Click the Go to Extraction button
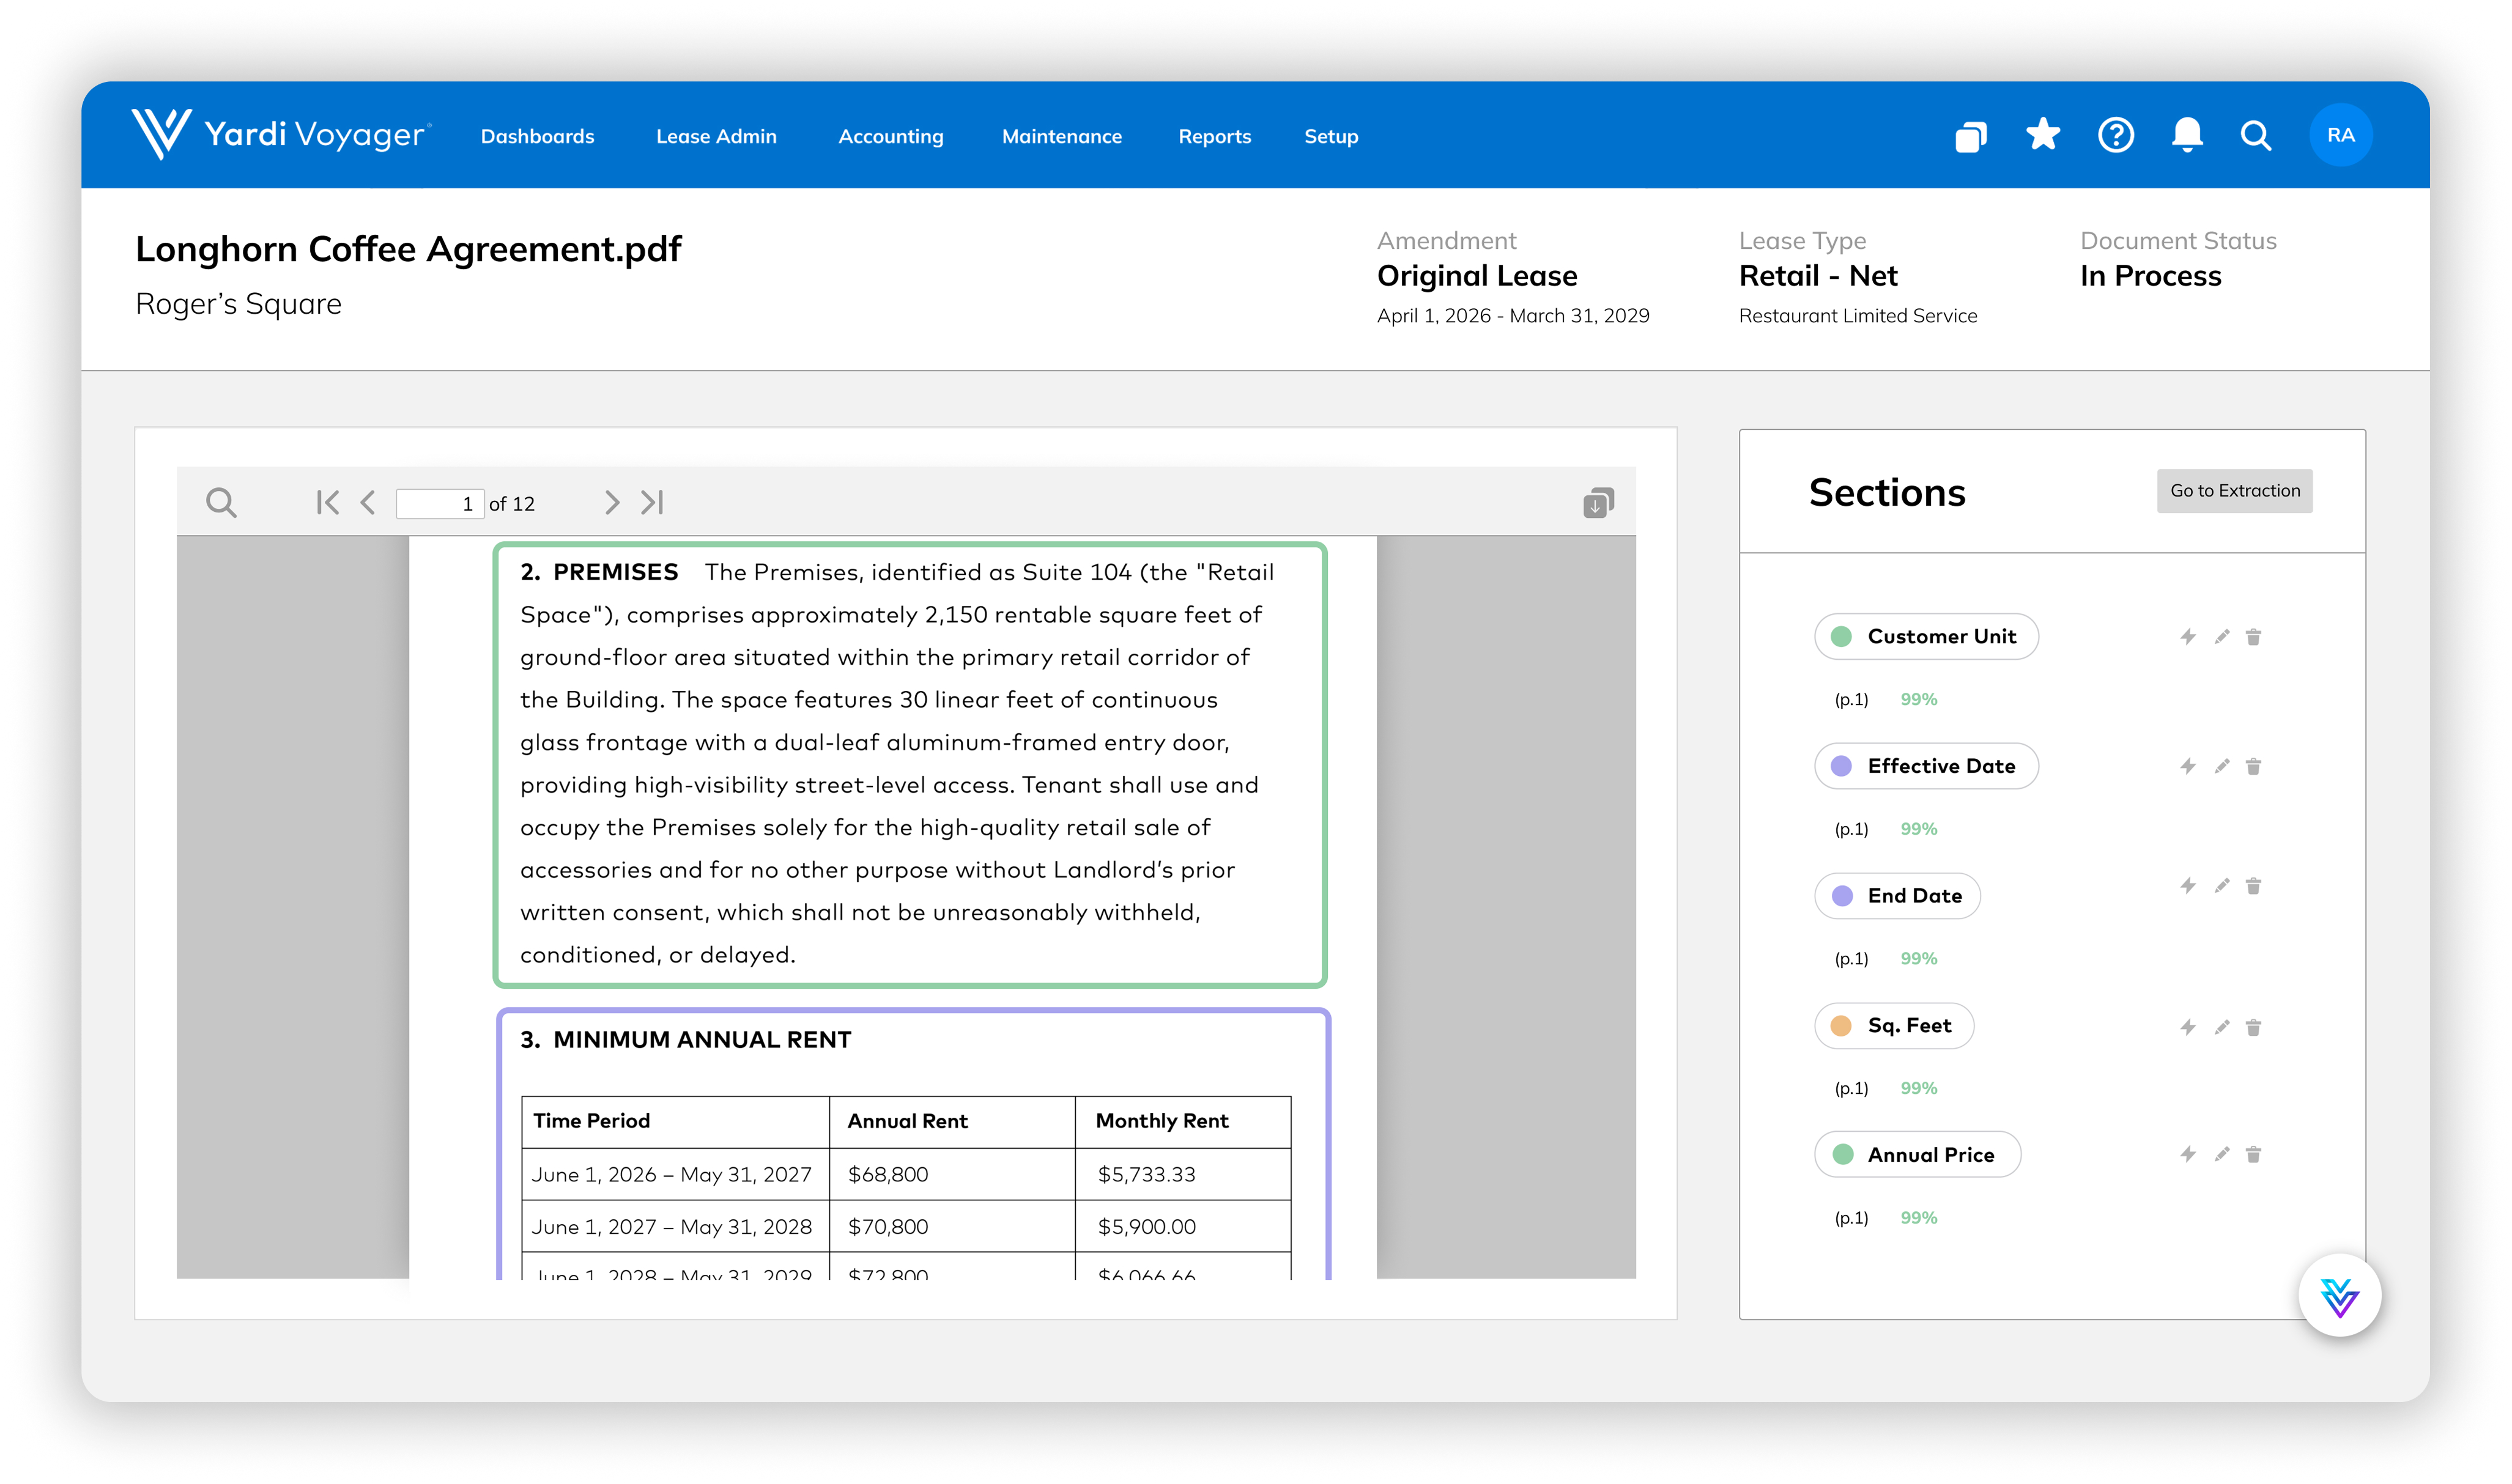 [x=2234, y=491]
